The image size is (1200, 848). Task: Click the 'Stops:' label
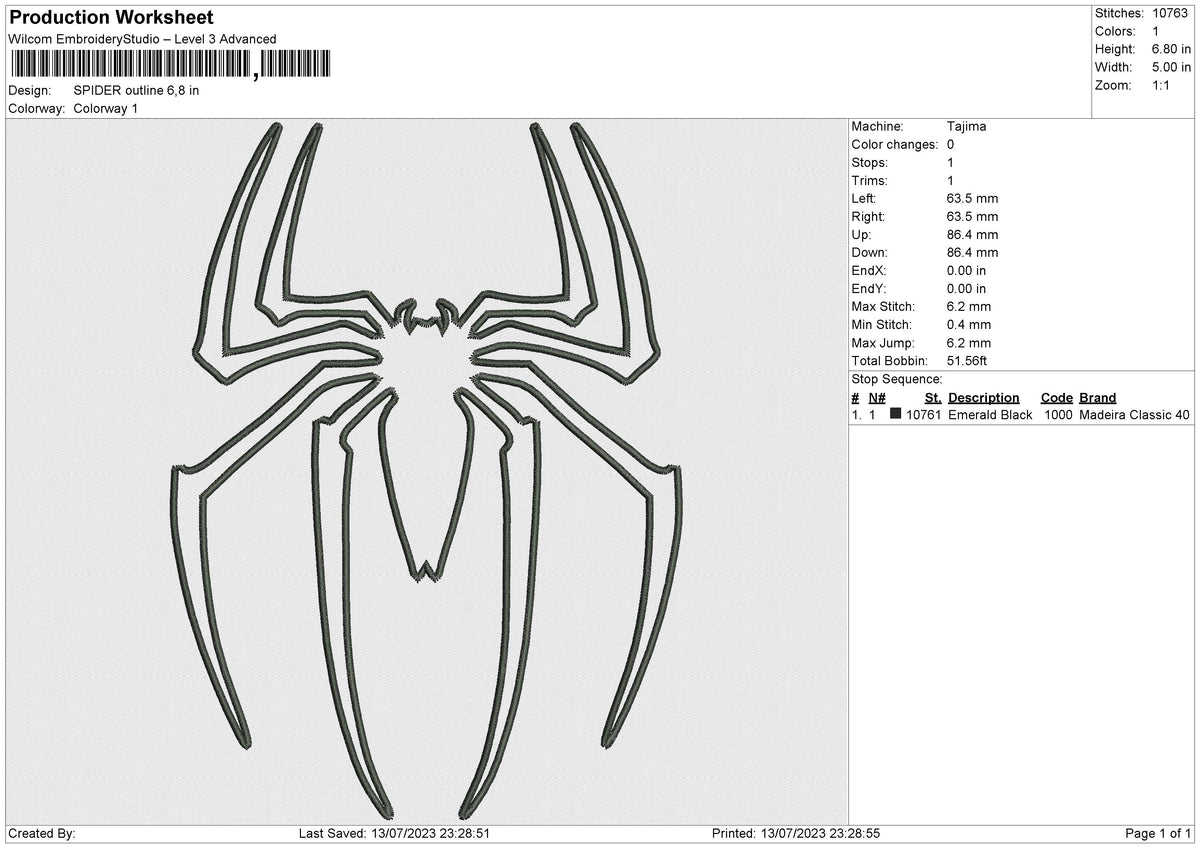point(869,162)
